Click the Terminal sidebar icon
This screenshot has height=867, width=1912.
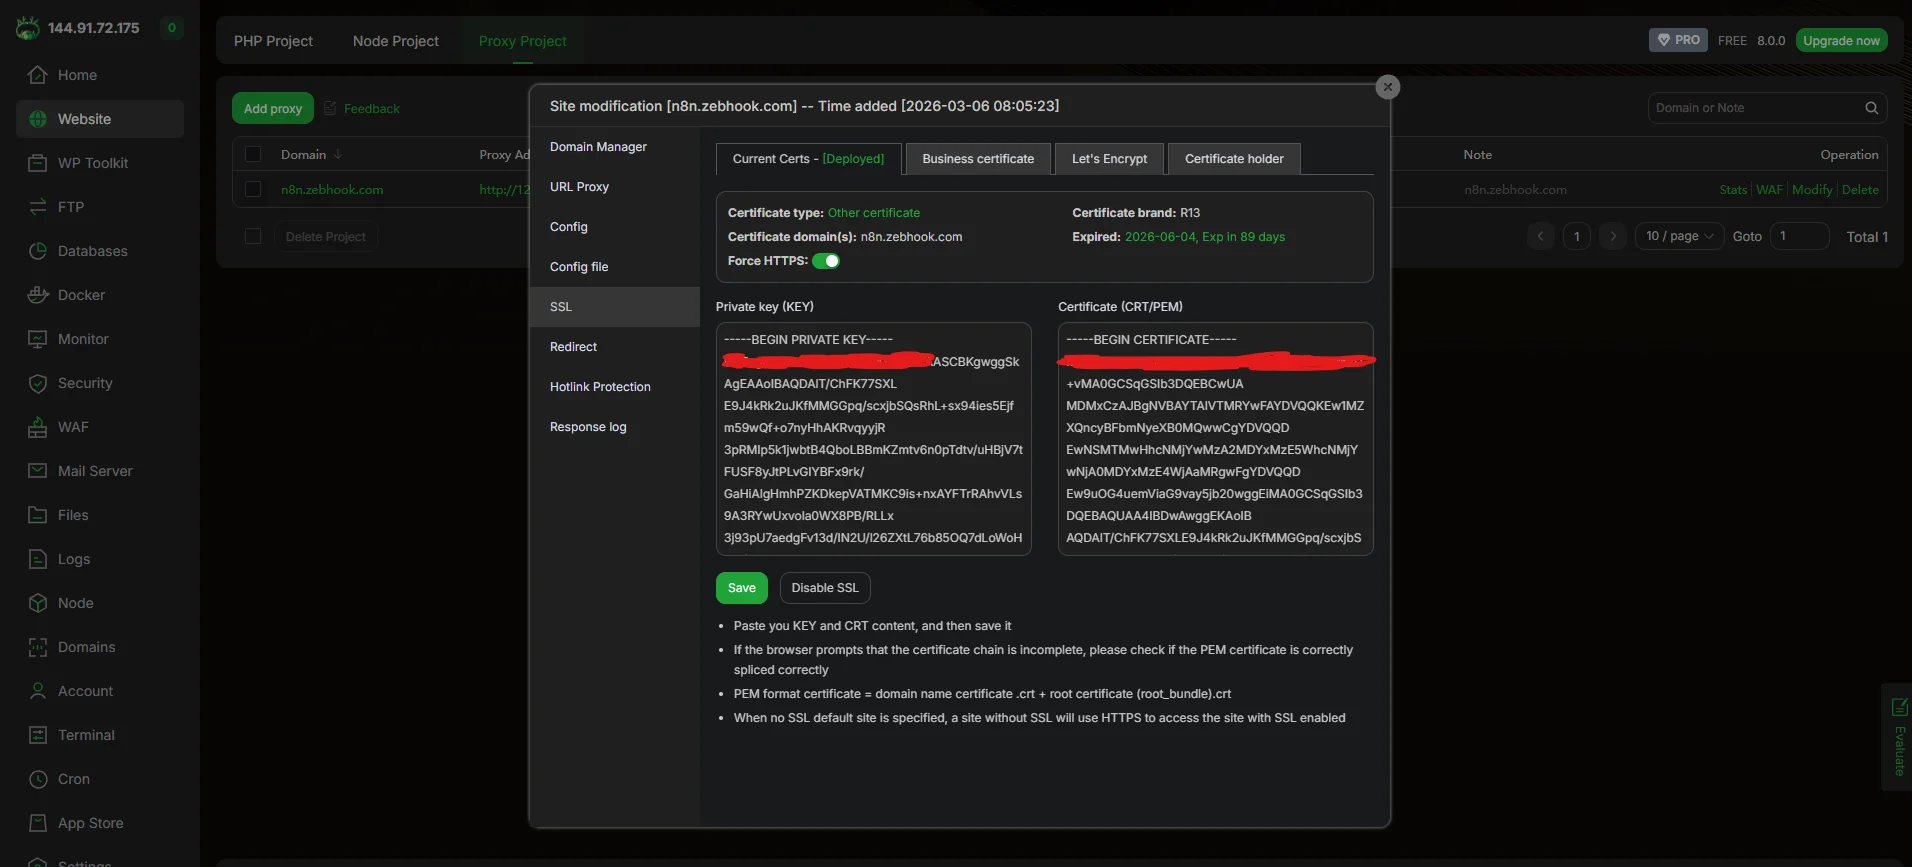(x=38, y=735)
